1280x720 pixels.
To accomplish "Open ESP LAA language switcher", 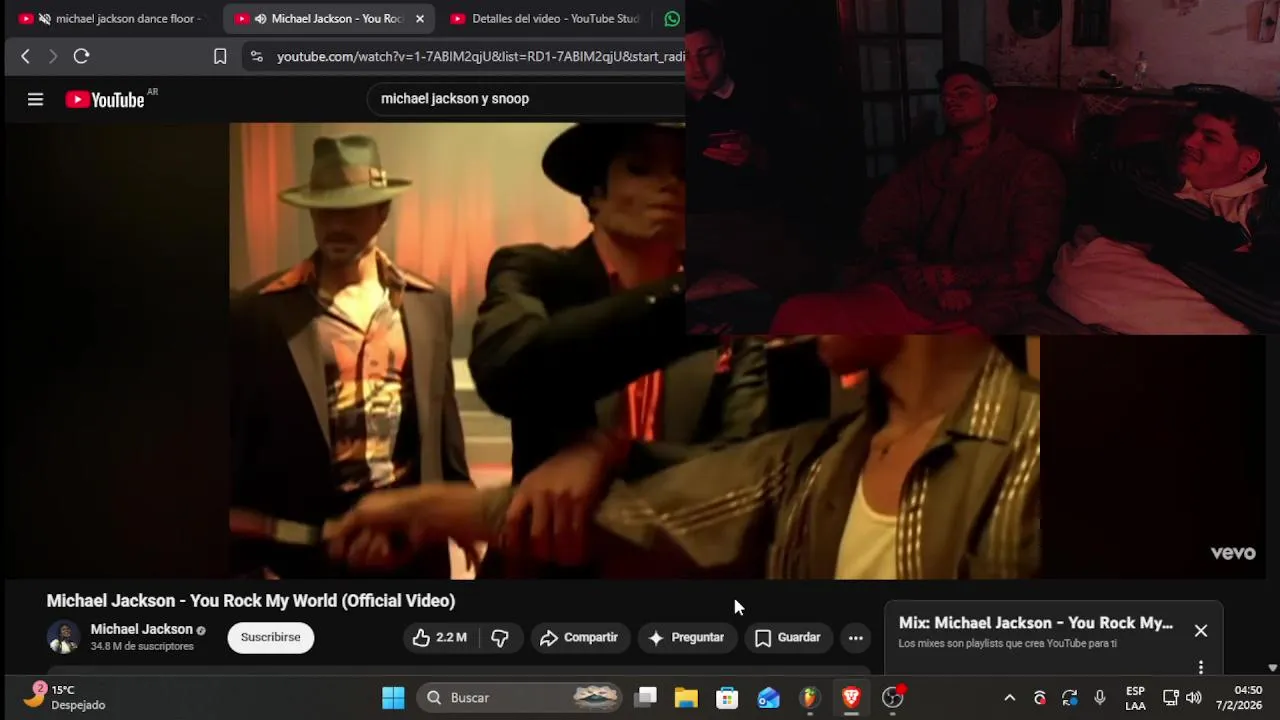I will coord(1135,697).
